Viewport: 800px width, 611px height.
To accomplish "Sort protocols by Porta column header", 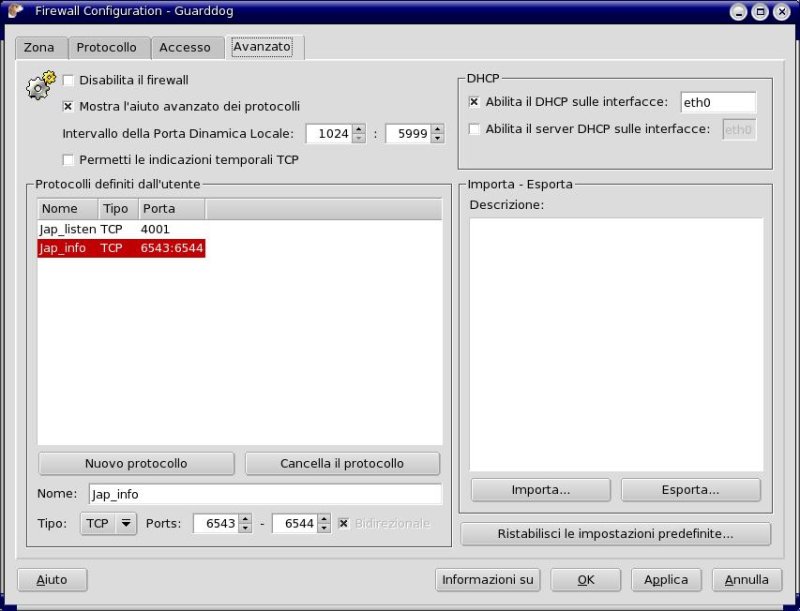I will click(x=171, y=209).
